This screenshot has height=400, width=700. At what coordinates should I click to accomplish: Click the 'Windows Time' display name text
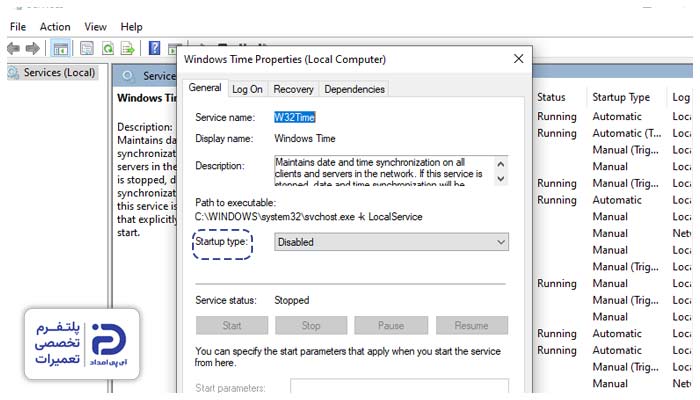pyautogui.click(x=304, y=139)
